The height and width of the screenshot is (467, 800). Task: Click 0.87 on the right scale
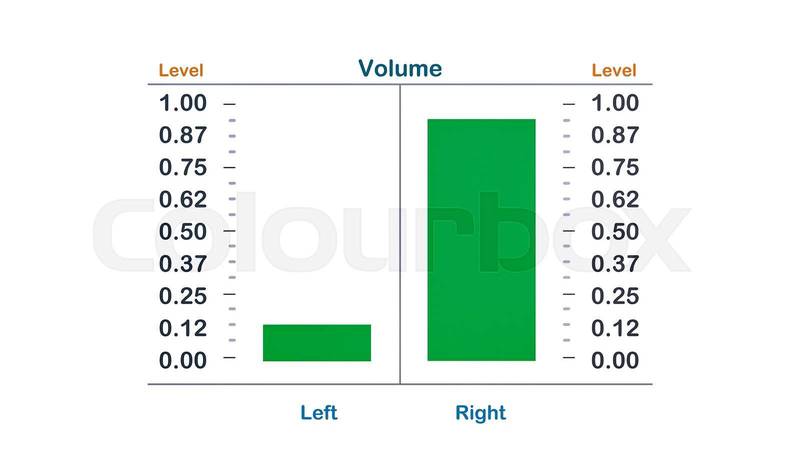point(615,135)
